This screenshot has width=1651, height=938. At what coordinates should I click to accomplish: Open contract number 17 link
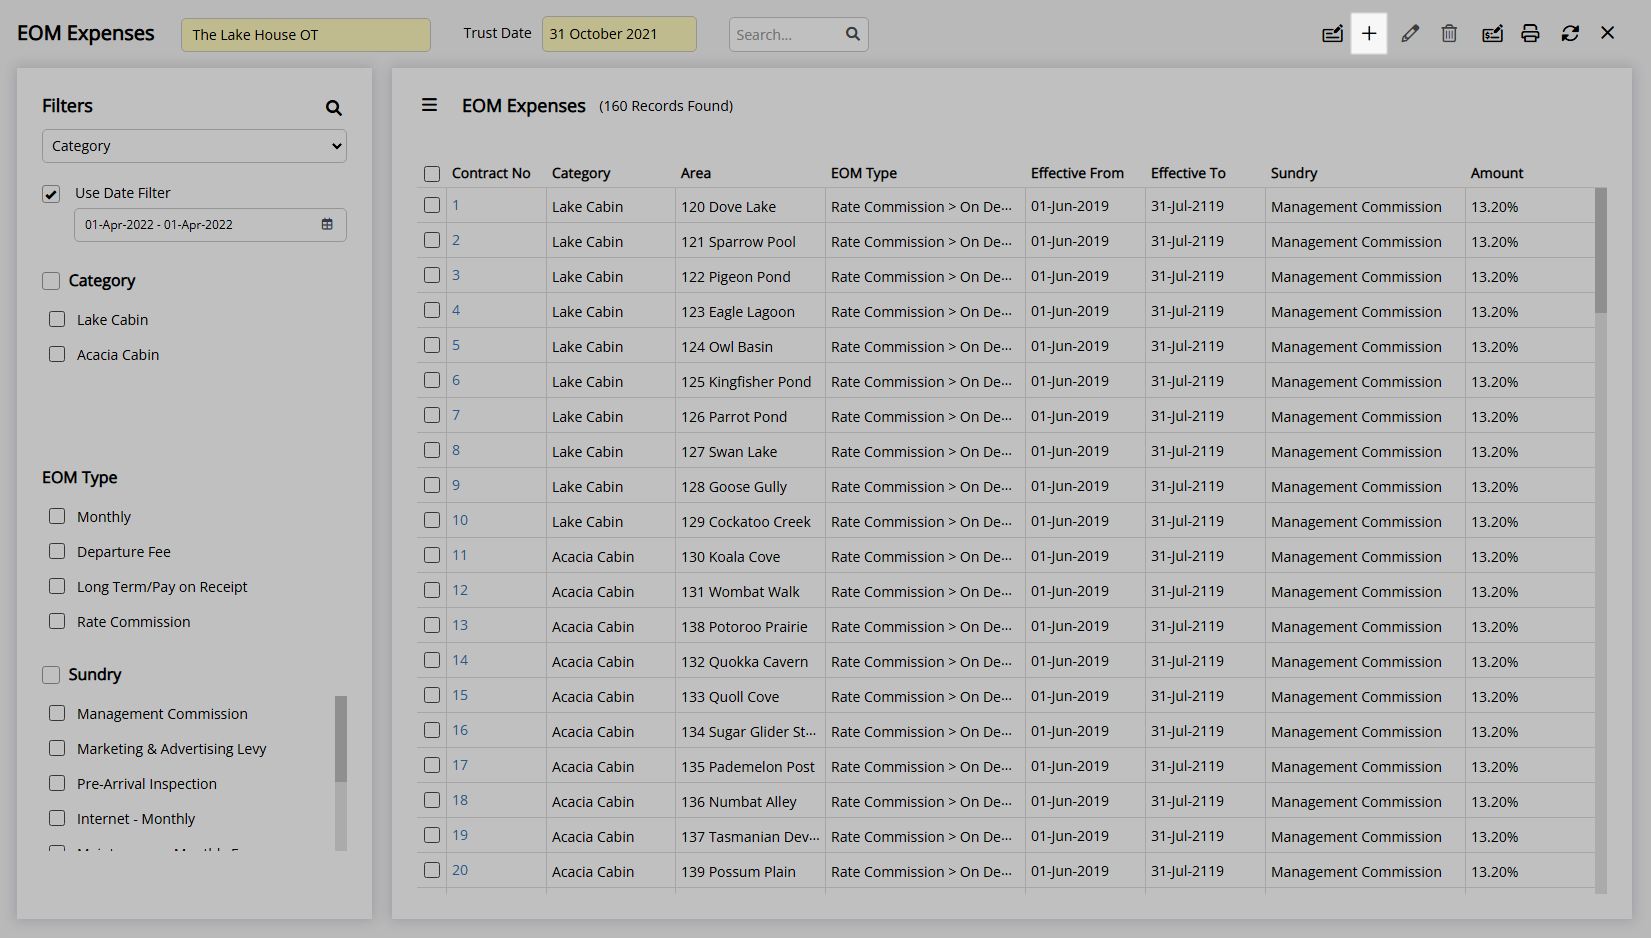(x=460, y=765)
